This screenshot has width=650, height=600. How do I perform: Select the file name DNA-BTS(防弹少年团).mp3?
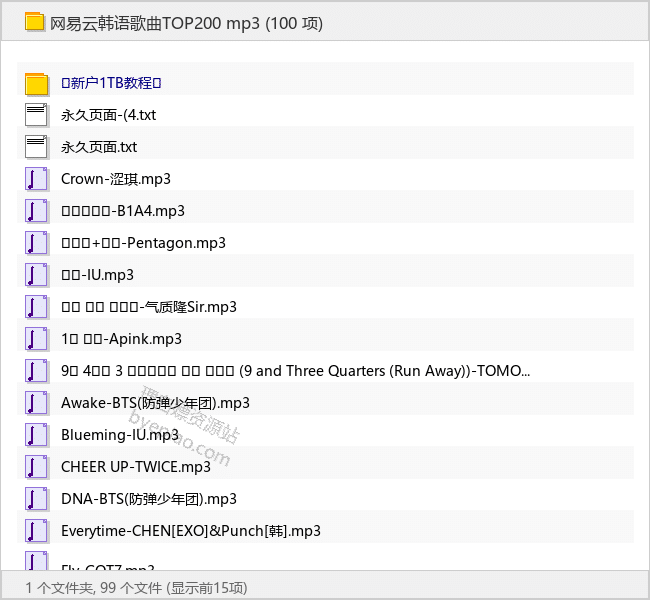click(x=149, y=499)
